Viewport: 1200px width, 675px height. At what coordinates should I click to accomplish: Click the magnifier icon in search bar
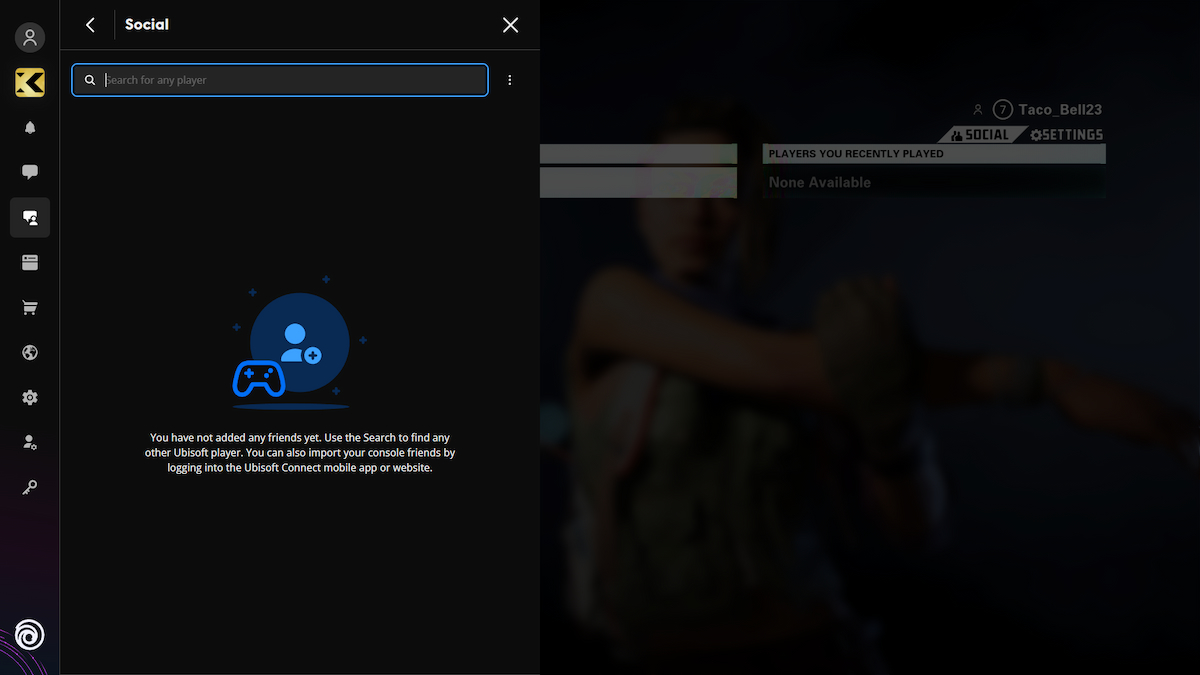coord(90,80)
